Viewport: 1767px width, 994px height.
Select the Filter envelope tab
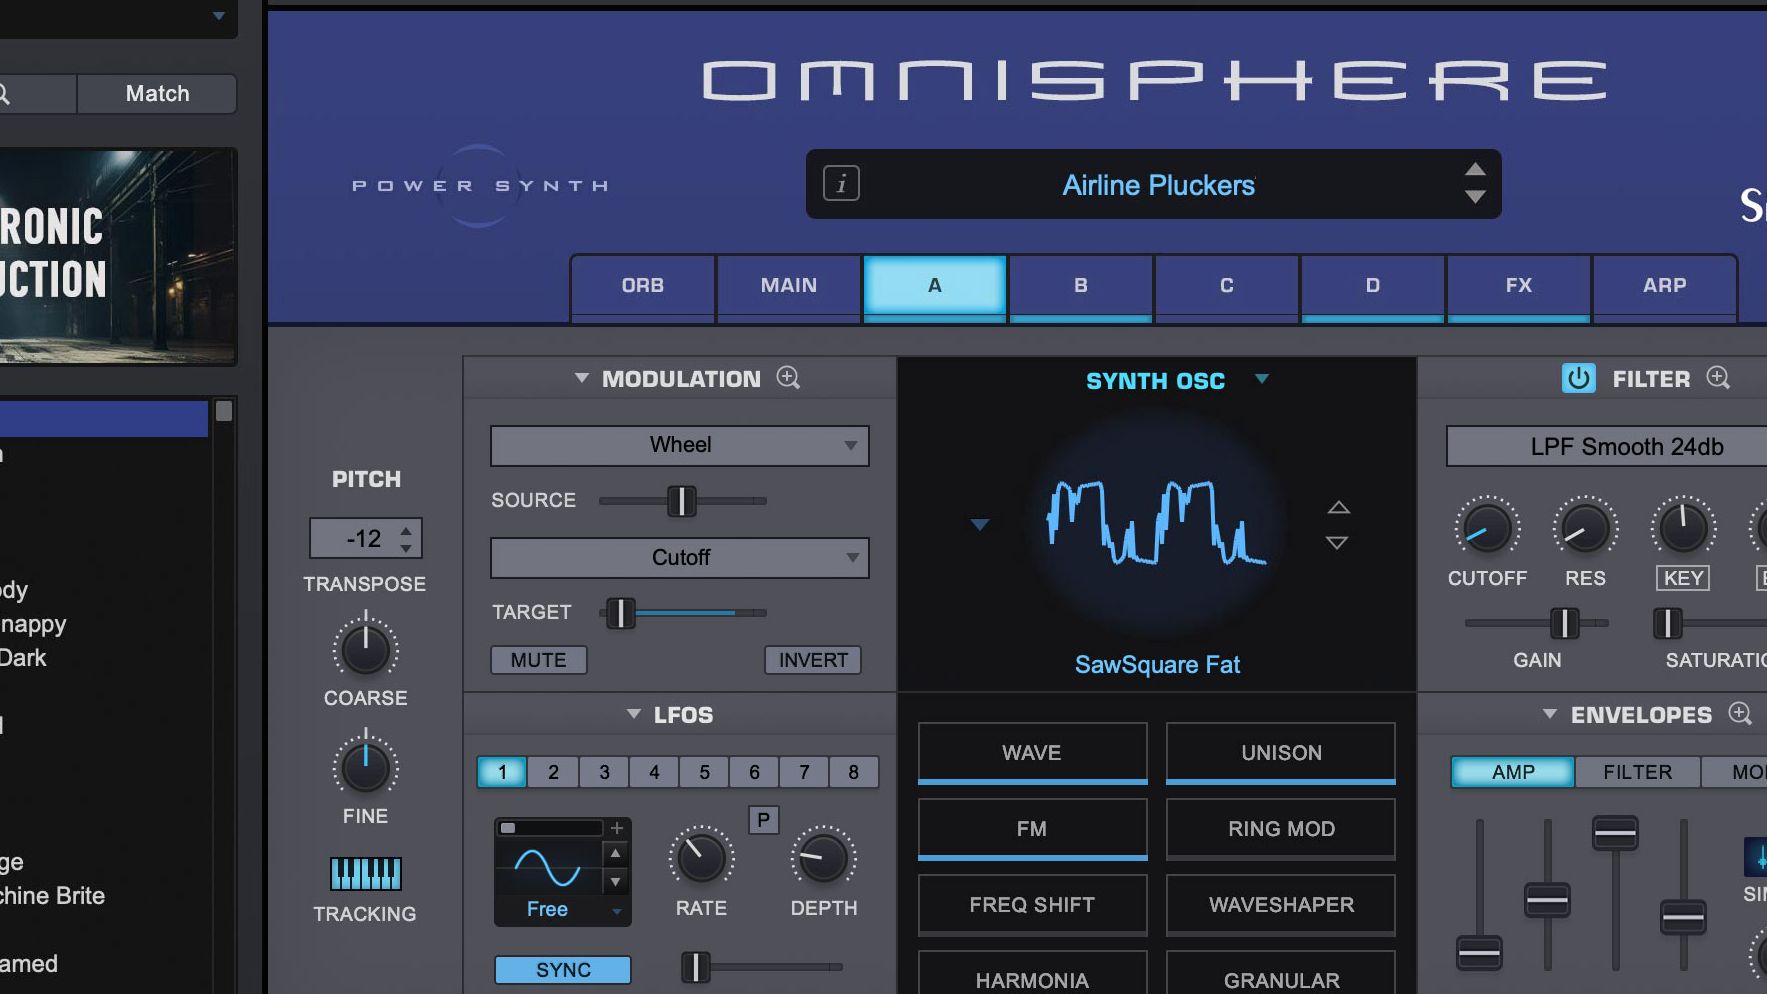tap(1637, 772)
